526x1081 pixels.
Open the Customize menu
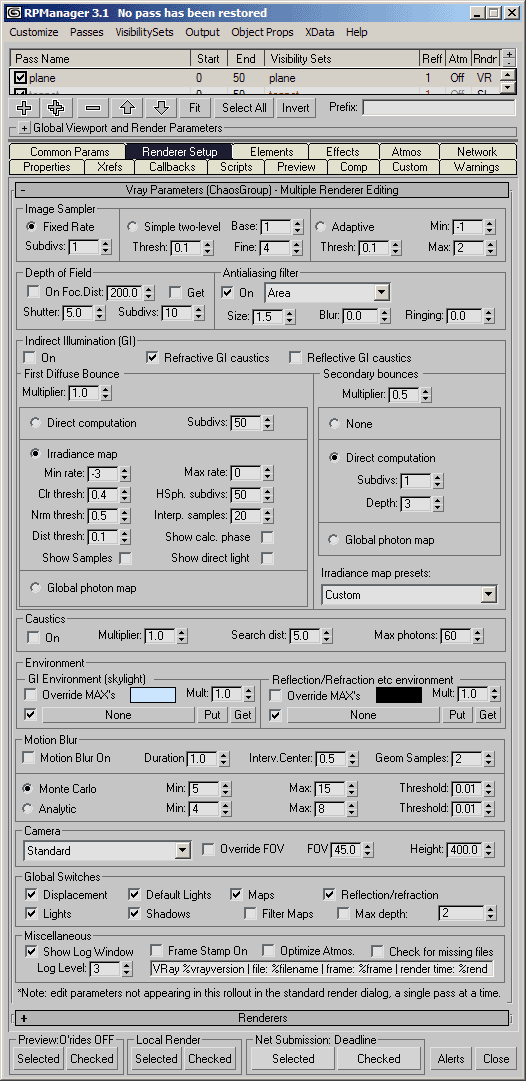(34, 32)
